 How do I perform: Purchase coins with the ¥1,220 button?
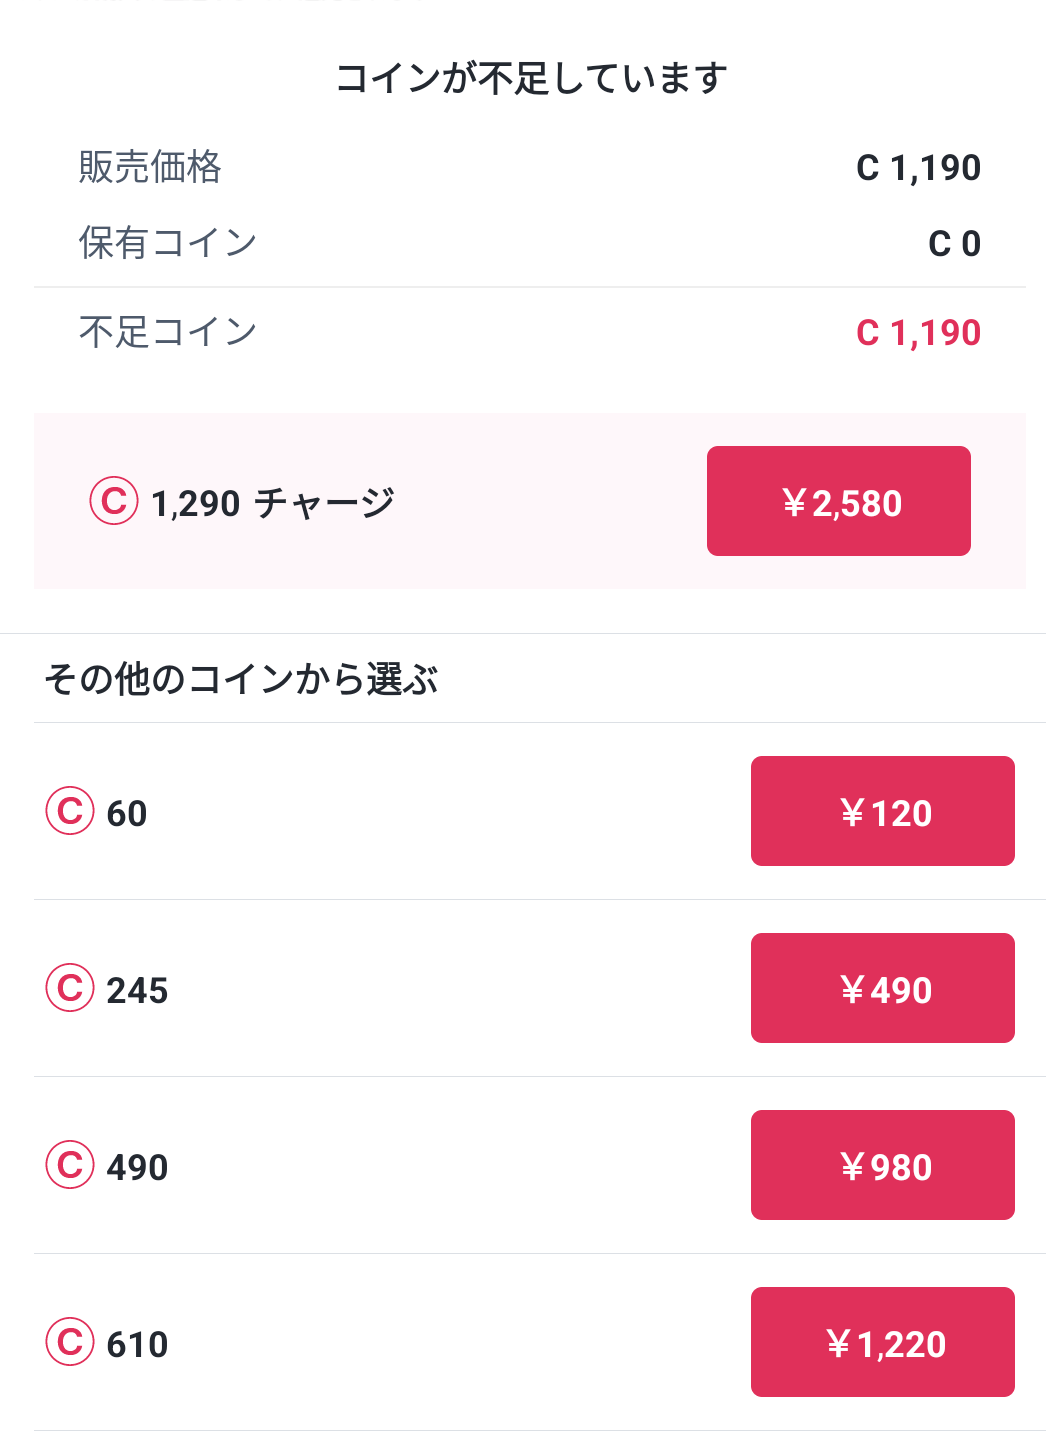[x=882, y=1342]
